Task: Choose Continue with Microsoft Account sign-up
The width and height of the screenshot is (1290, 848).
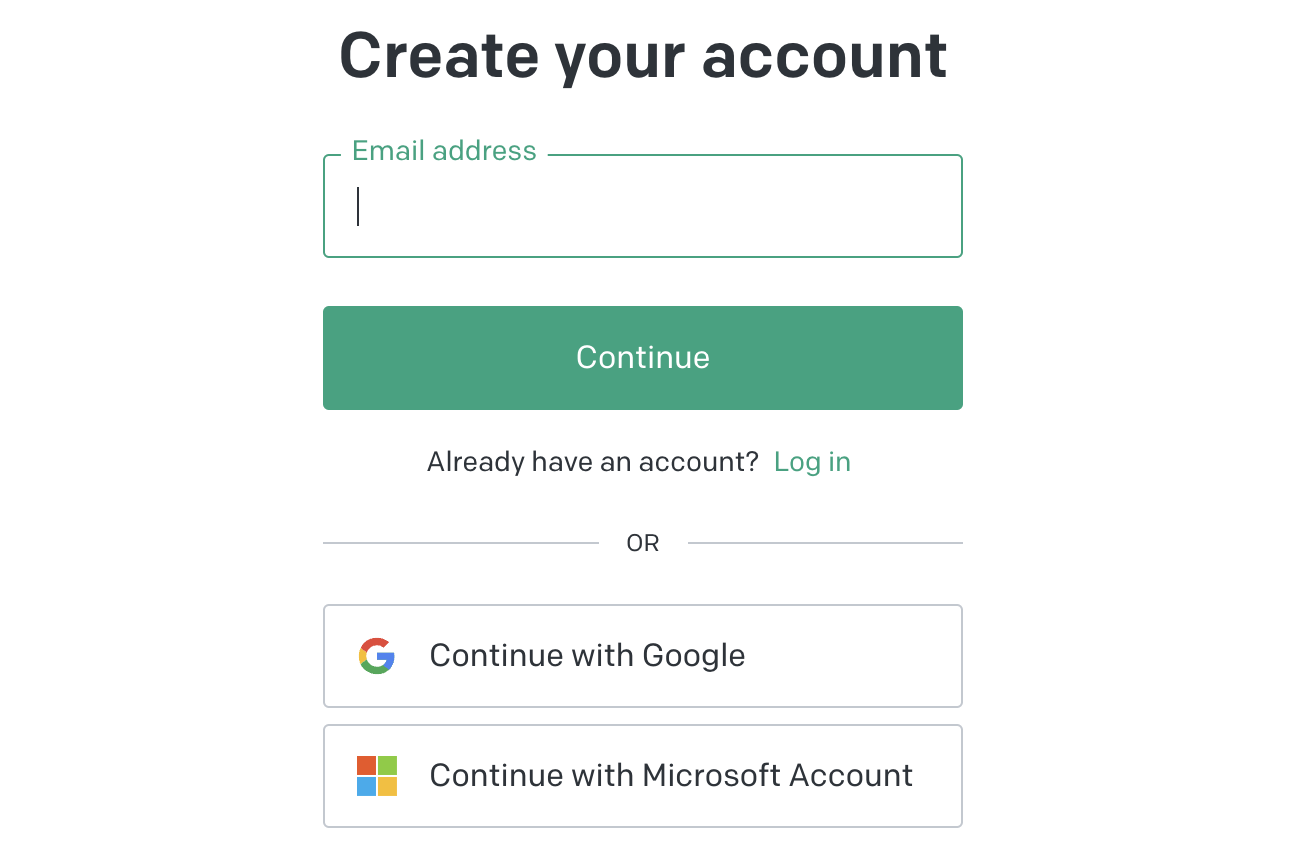Action: point(642,776)
